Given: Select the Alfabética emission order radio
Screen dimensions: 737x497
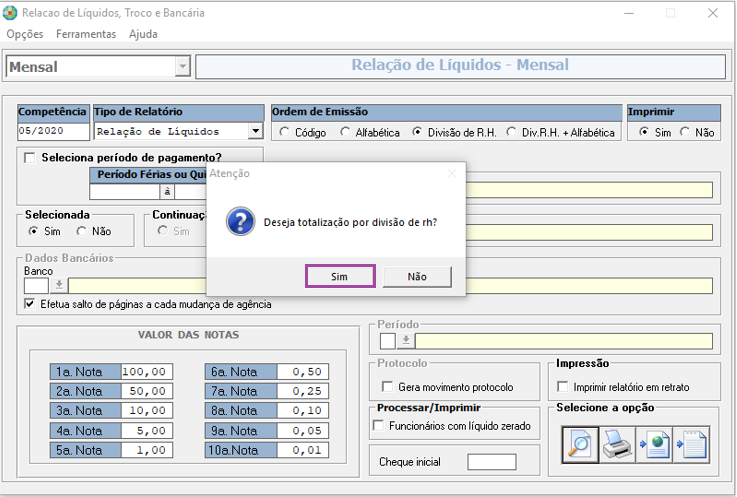Looking at the screenshot, I should point(345,132).
